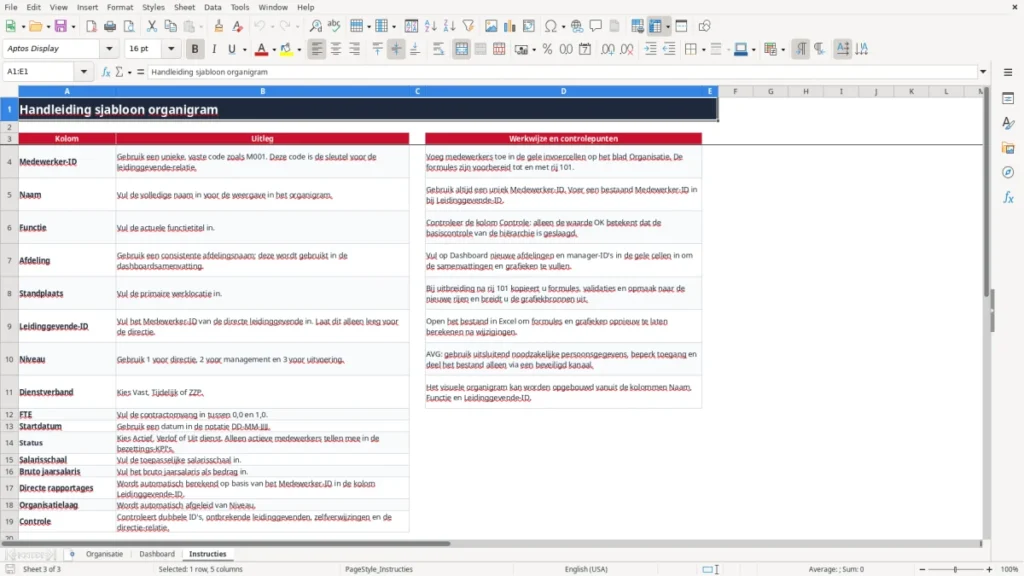The height and width of the screenshot is (576, 1024).
Task: Print the document using printer icon
Action: pyautogui.click(x=110, y=26)
